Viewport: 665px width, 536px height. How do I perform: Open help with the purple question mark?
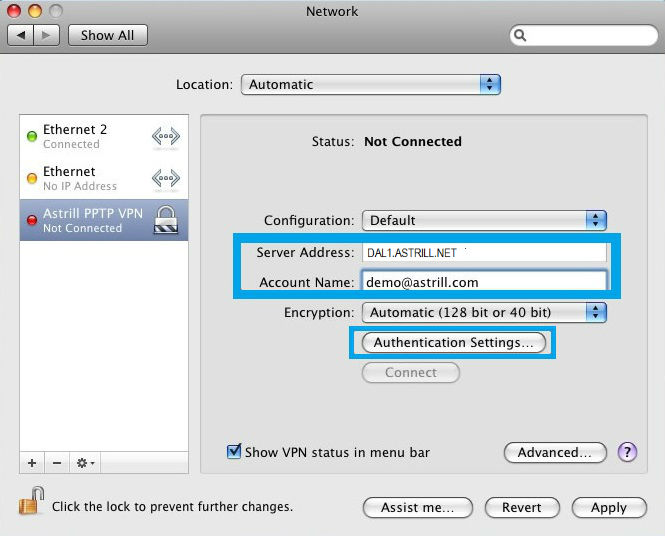(627, 452)
